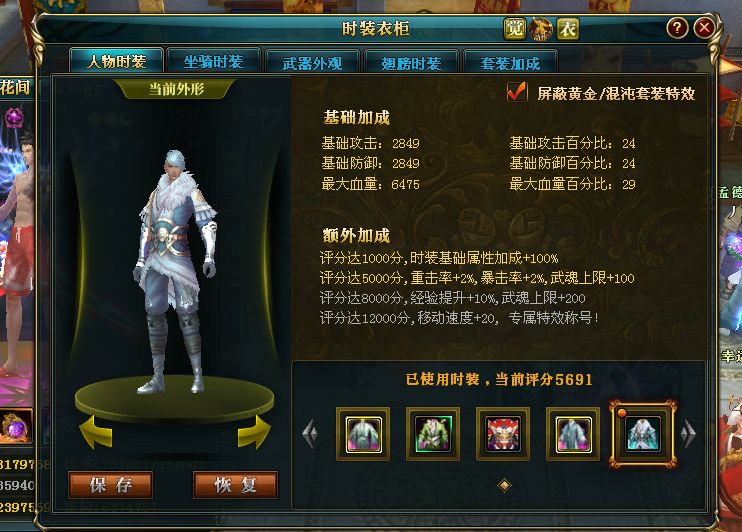
Task: Select the highlighted white fur outfit icon
Action: coord(643,434)
